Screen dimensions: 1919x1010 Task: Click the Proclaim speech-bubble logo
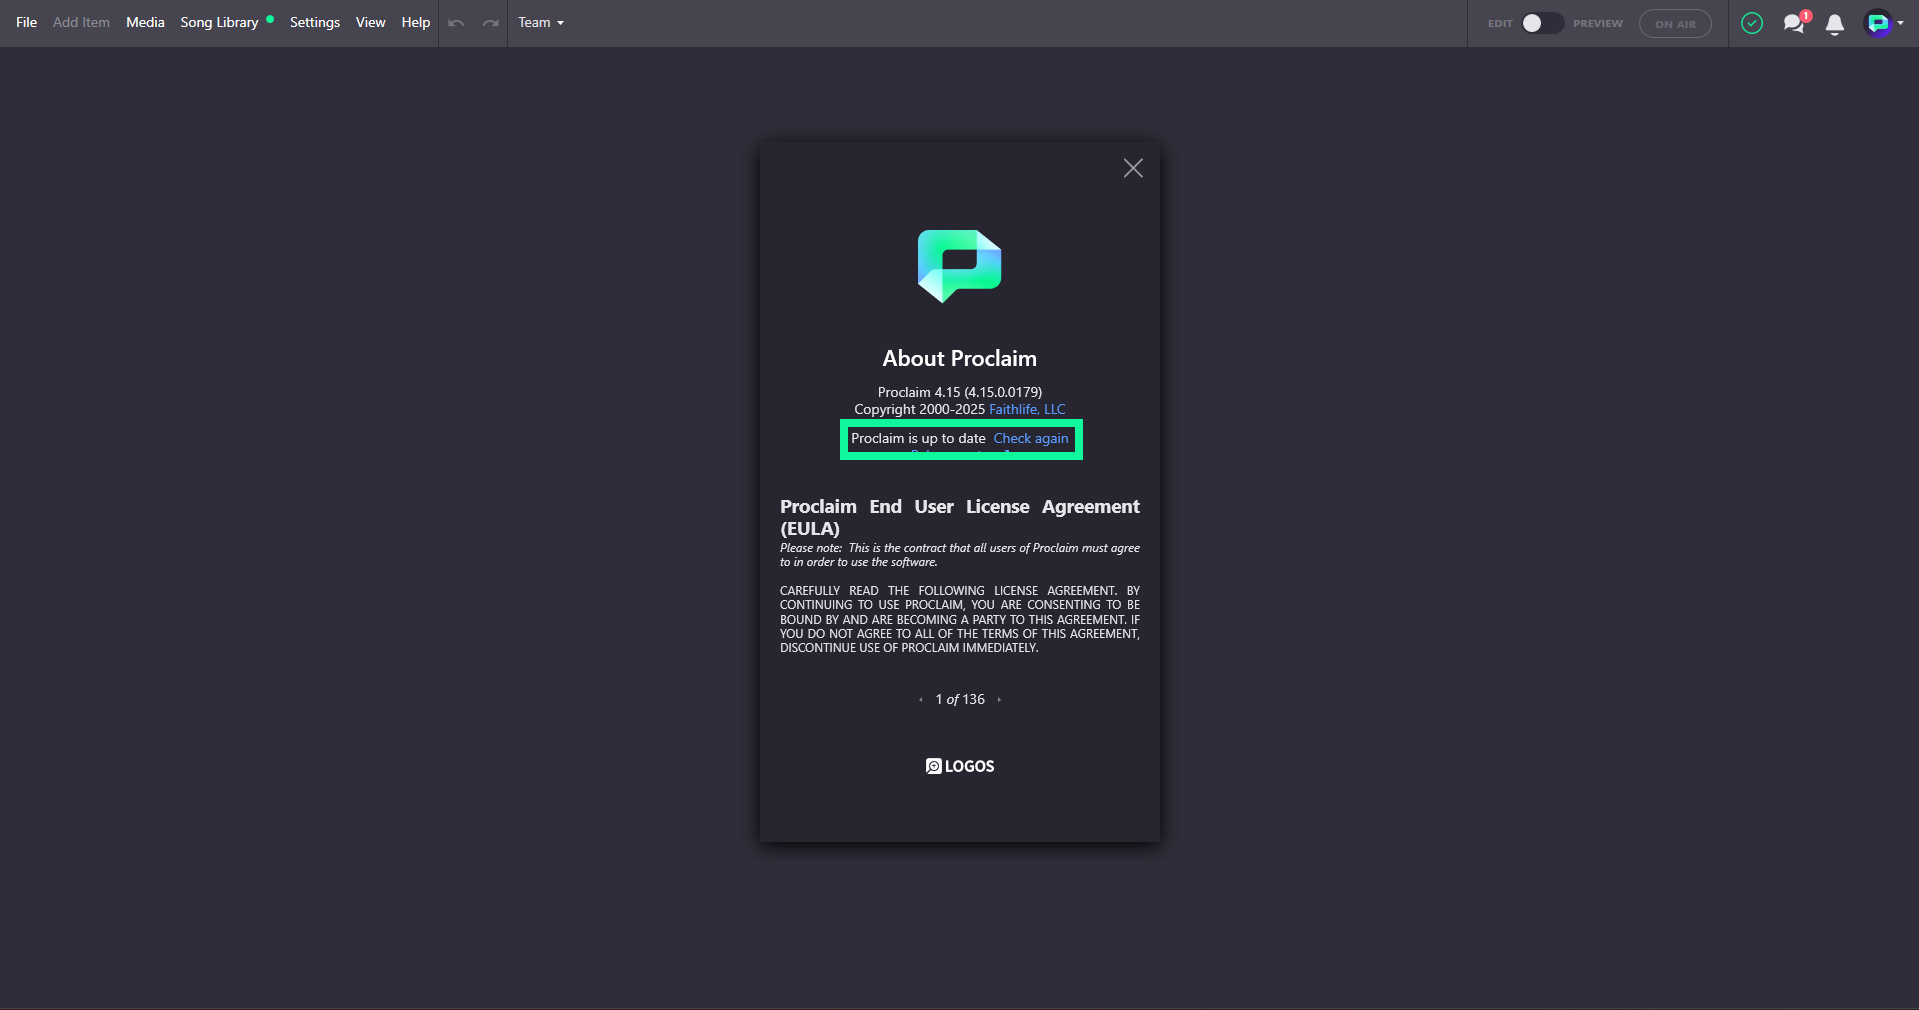coord(960,266)
